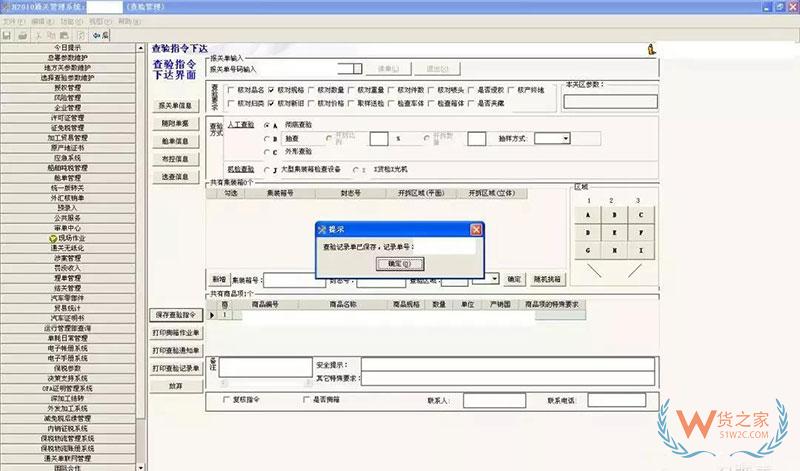Screen dimensions: 800x471
Task: Open the 文件 menu
Action: pyautogui.click(x=13, y=21)
